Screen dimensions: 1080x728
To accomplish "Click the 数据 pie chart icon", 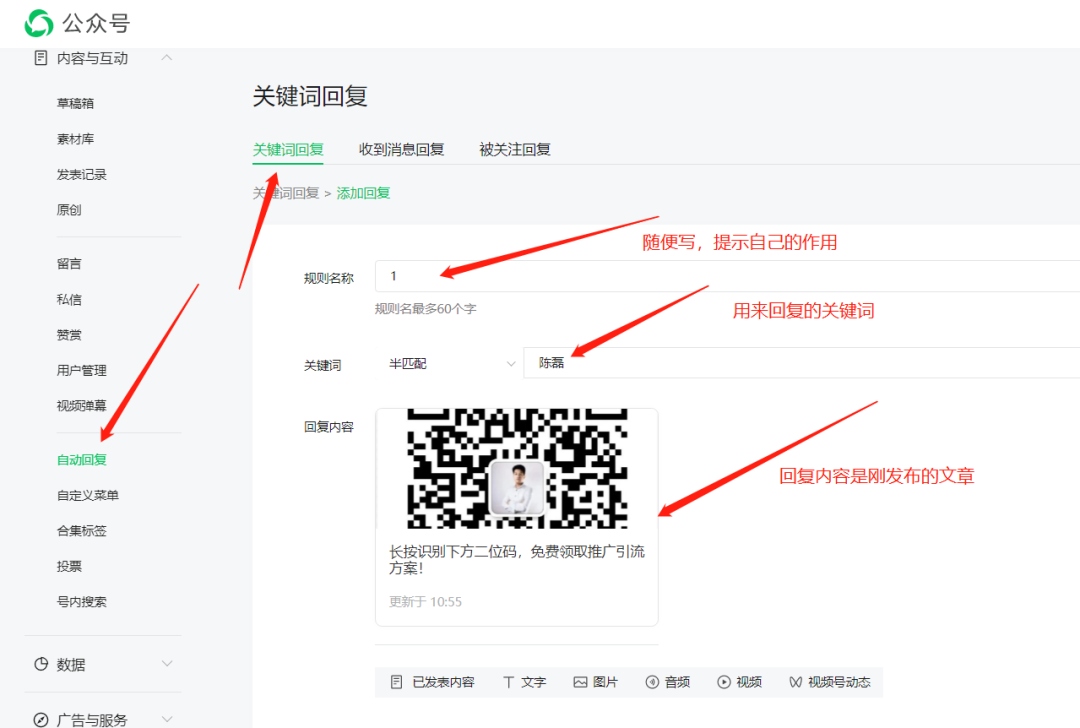I will 41,664.
